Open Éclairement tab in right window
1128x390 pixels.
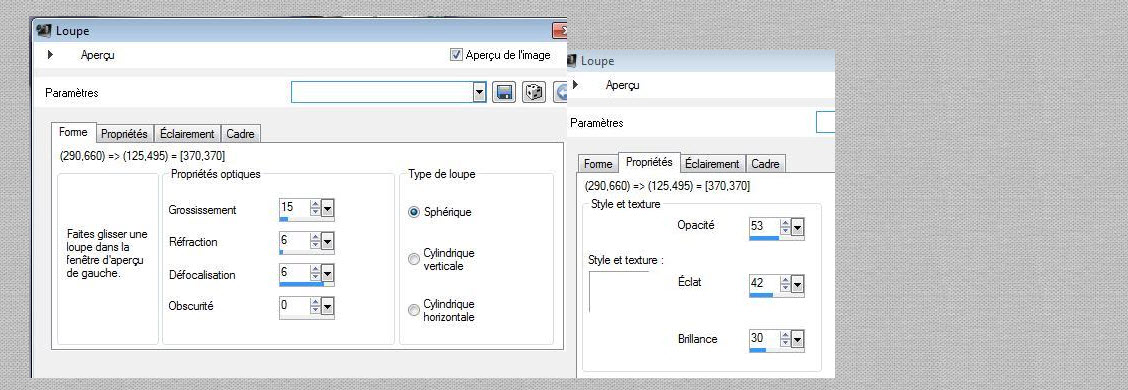tap(712, 164)
